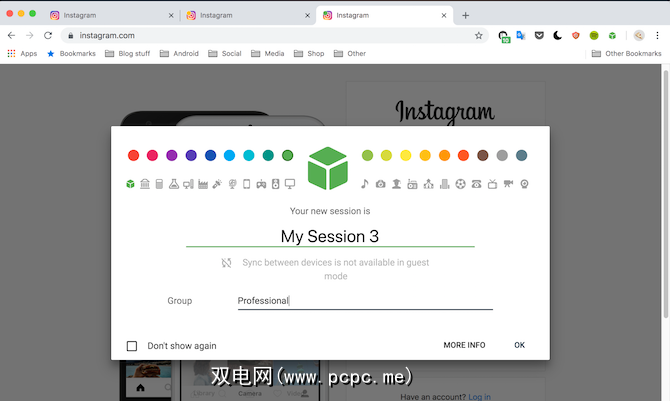Open the Social bookmarks folder

(225, 53)
